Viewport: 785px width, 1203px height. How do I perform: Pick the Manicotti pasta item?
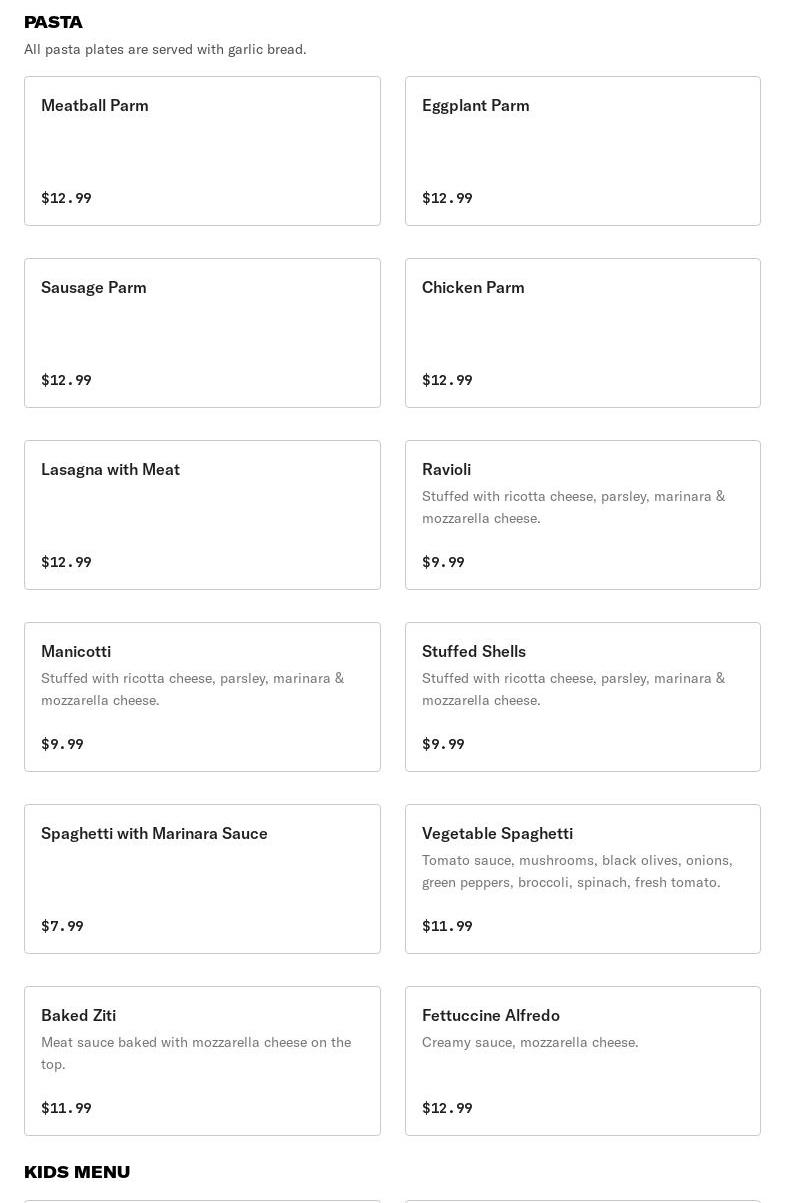[202, 697]
